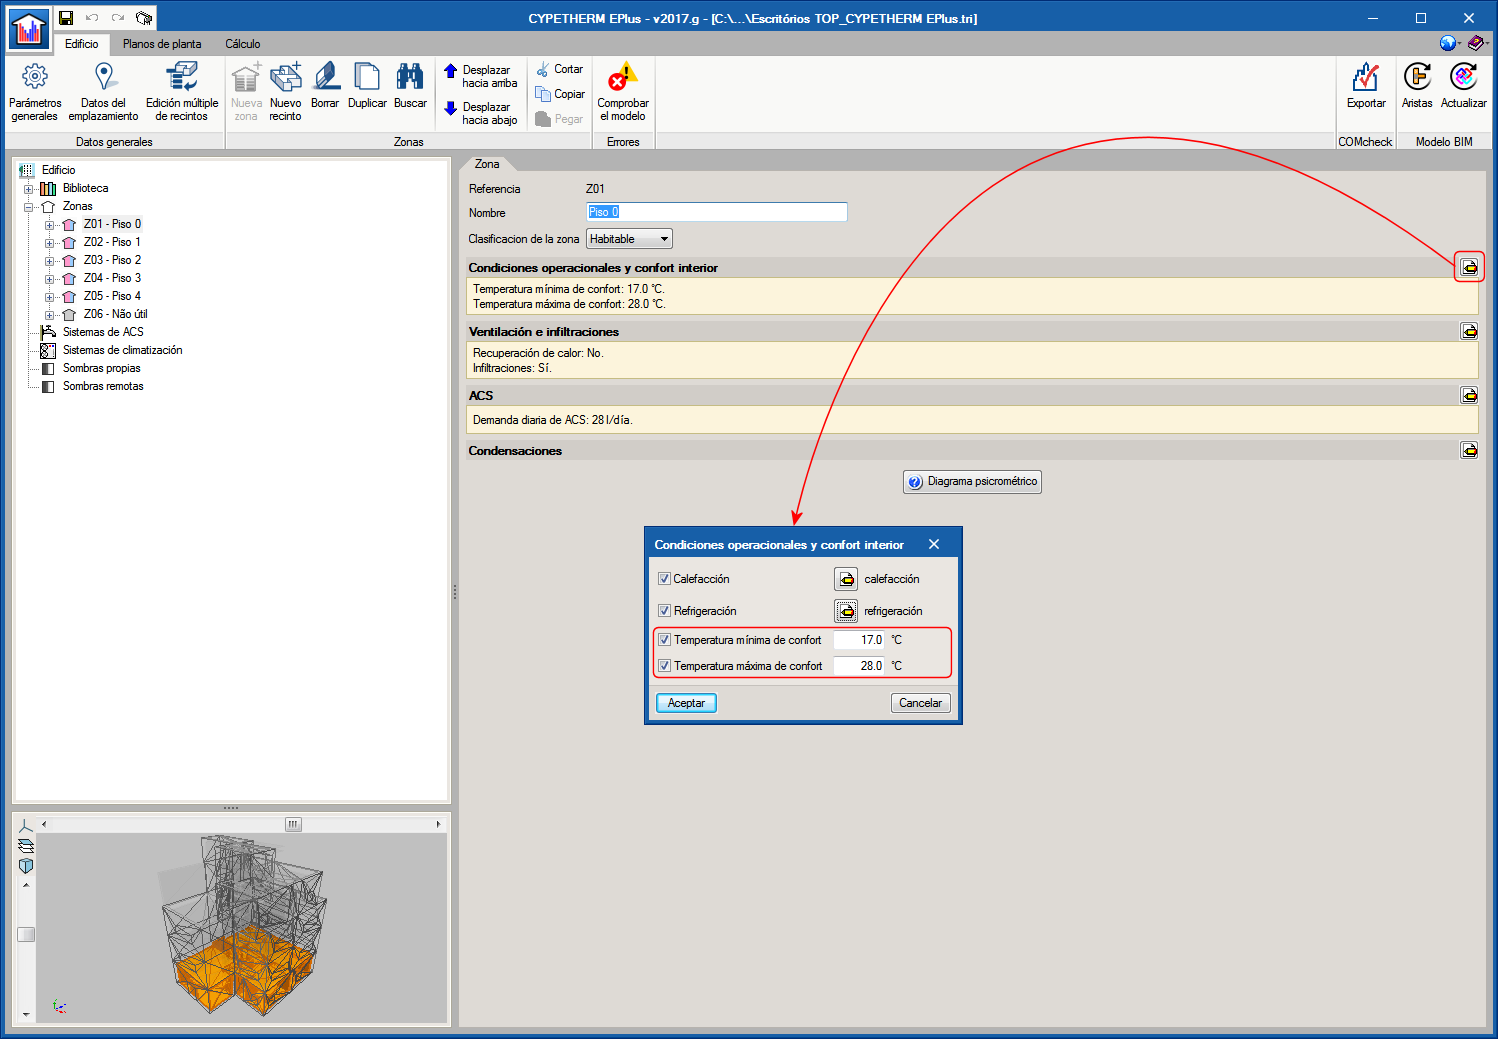Select Sistemas de climatización tree item

[x=122, y=350]
